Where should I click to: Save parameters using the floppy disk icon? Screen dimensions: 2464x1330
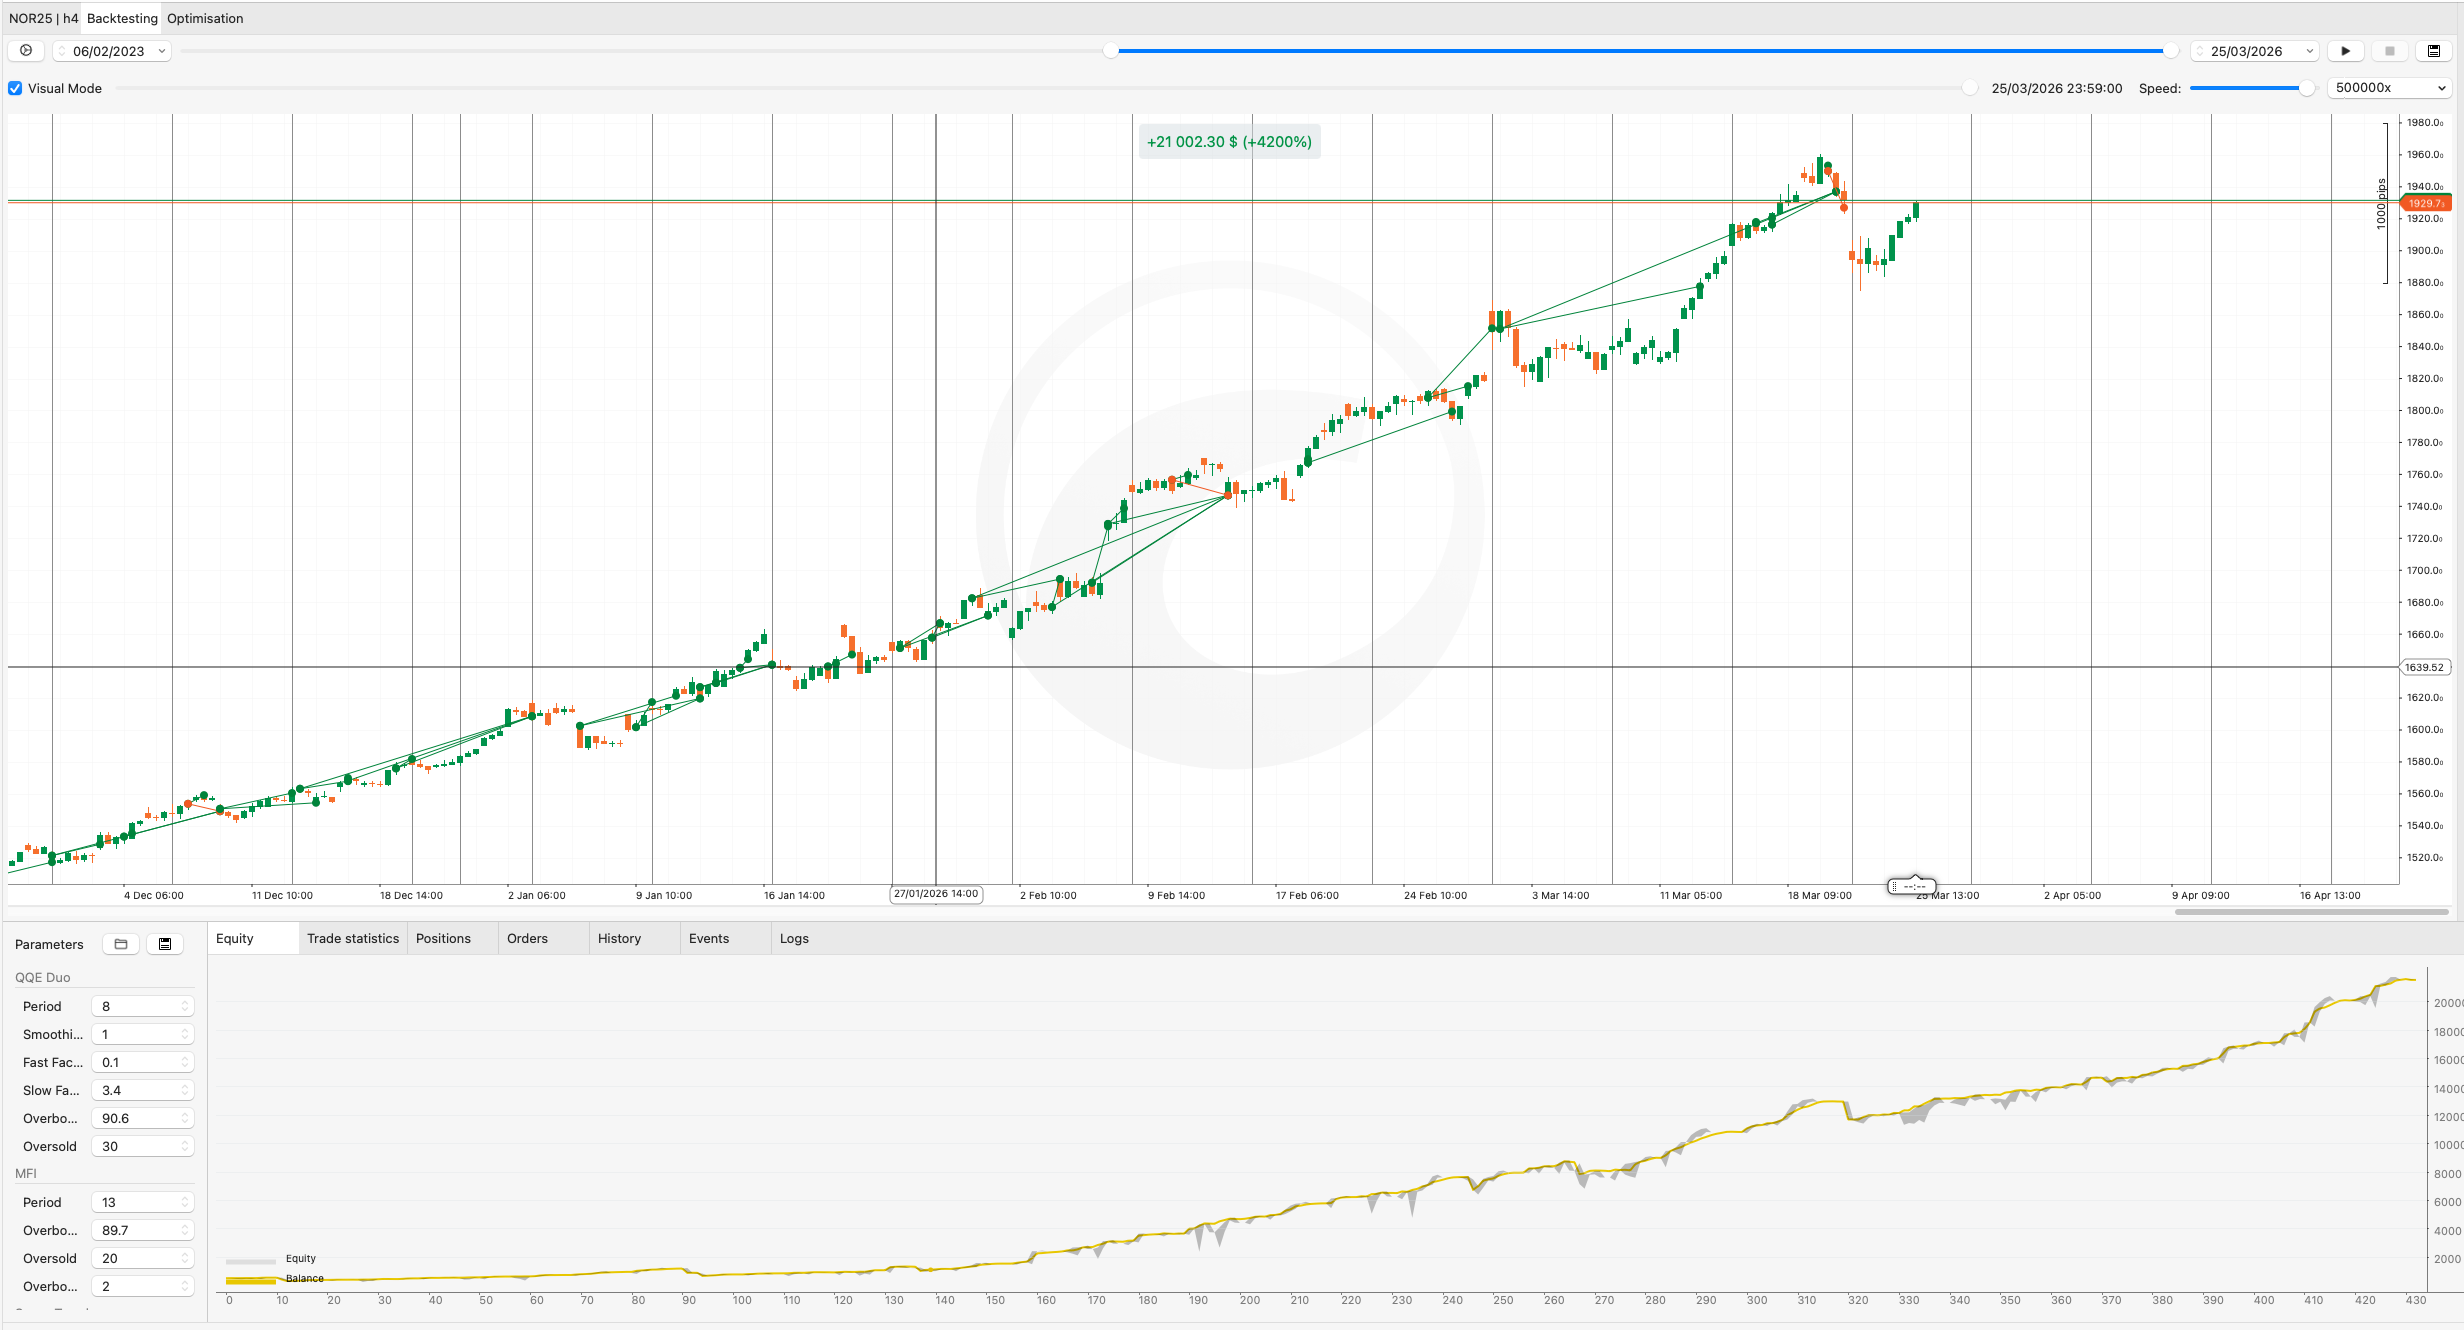165,944
